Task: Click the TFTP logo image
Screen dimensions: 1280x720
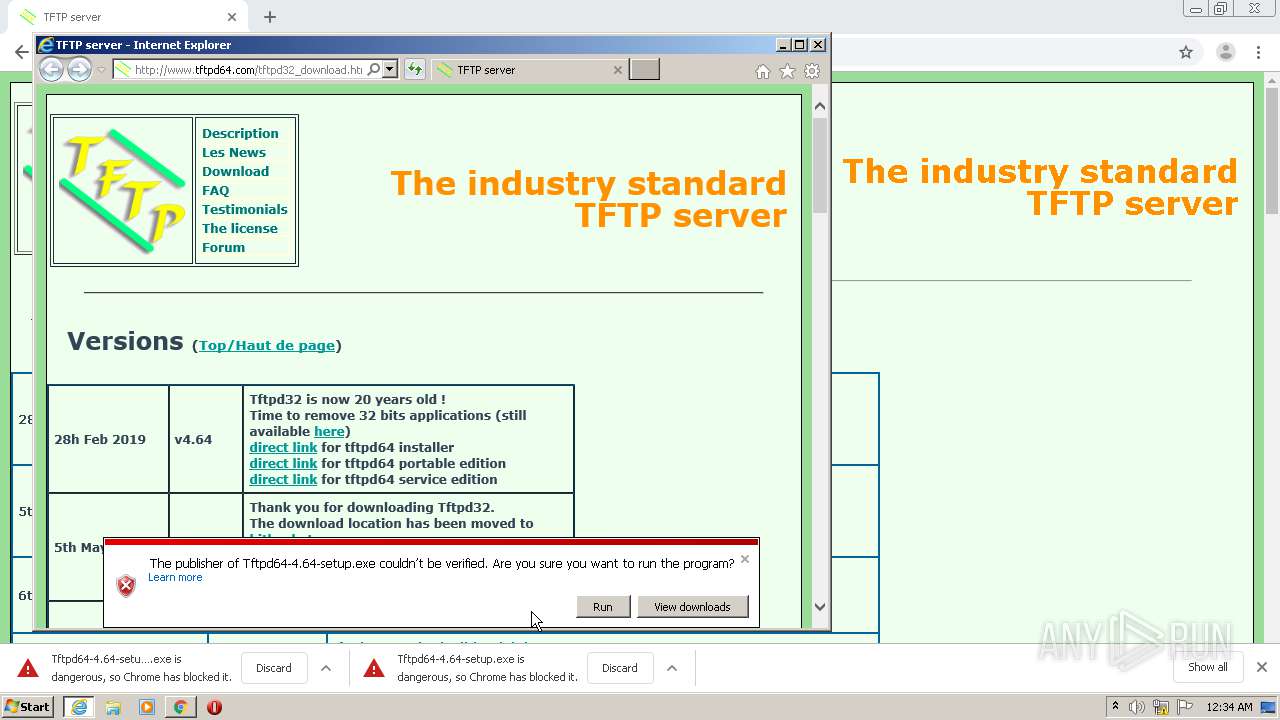Action: coord(122,190)
